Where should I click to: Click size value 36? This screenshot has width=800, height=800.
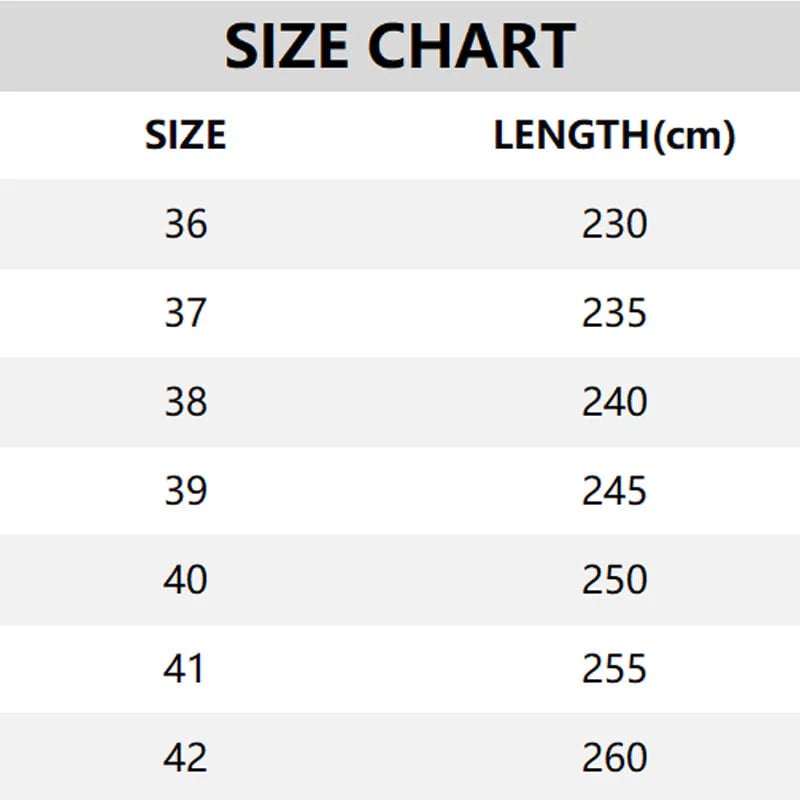point(186,224)
